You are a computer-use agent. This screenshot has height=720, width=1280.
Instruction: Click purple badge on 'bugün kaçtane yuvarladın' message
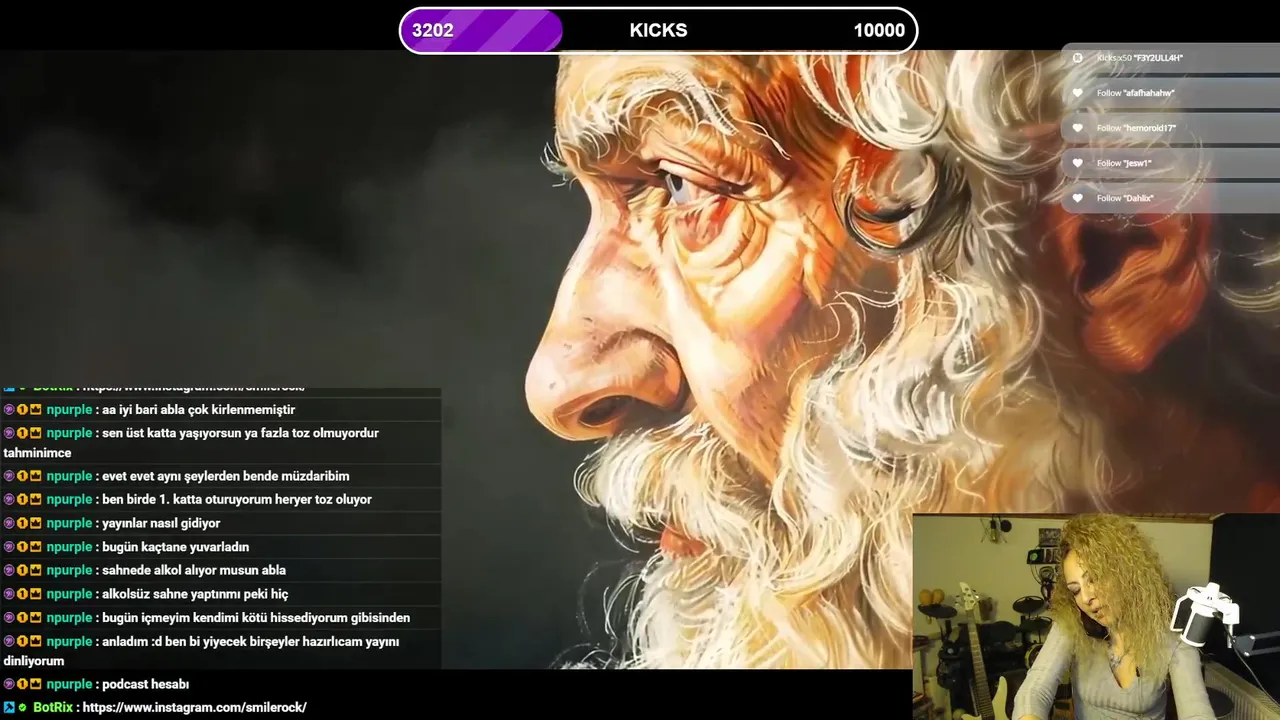click(x=9, y=547)
